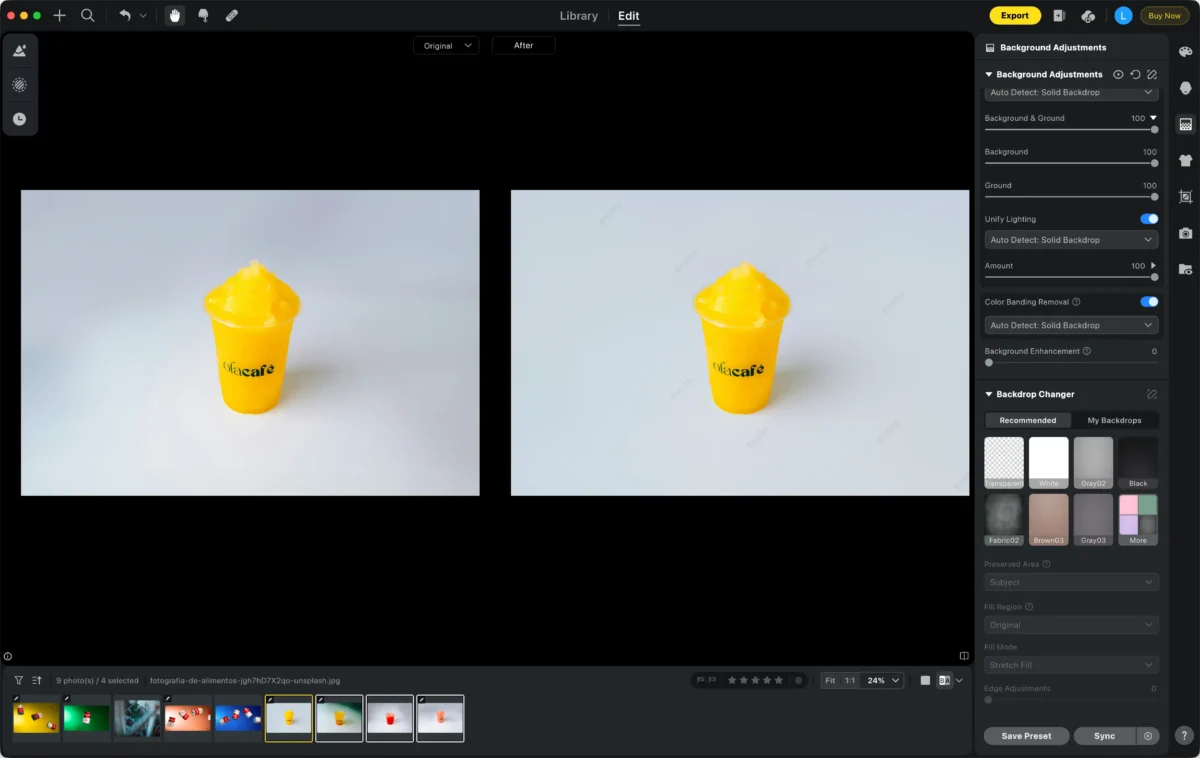Open the cloud sync icon
This screenshot has height=758, width=1200.
pyautogui.click(x=1089, y=15)
